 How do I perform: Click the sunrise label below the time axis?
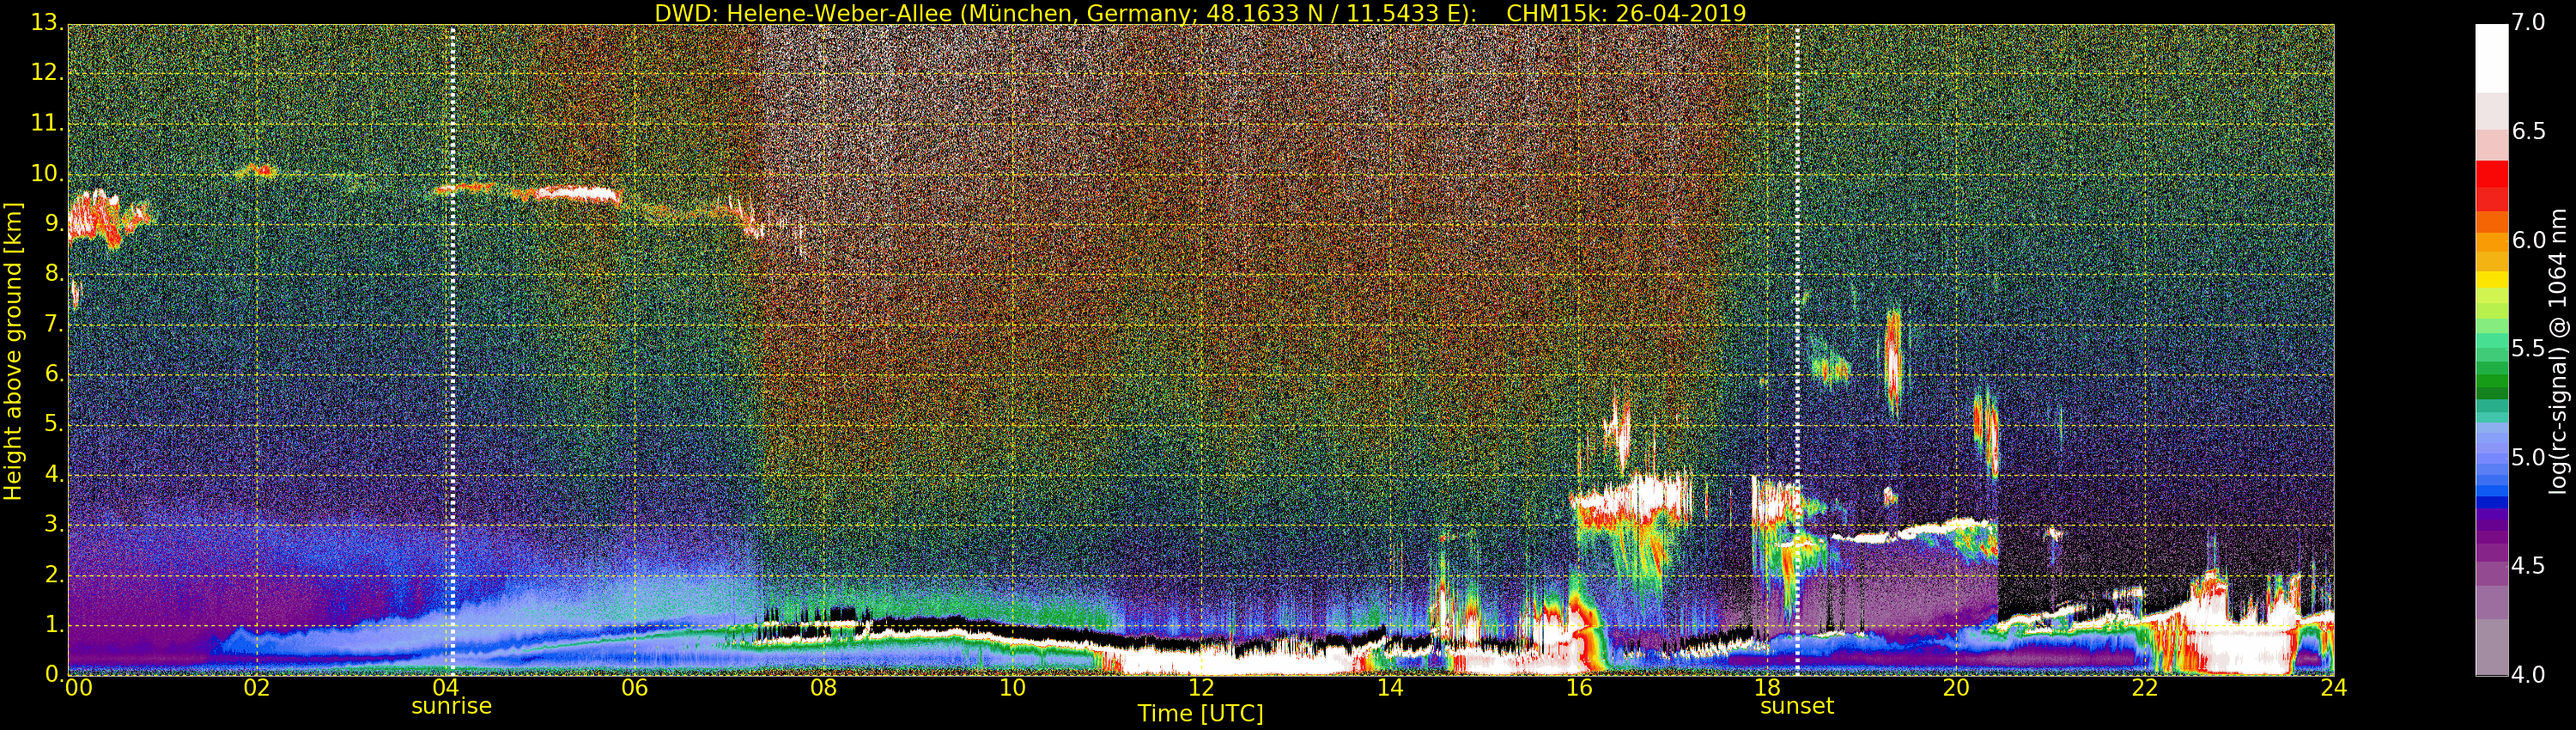(x=452, y=706)
